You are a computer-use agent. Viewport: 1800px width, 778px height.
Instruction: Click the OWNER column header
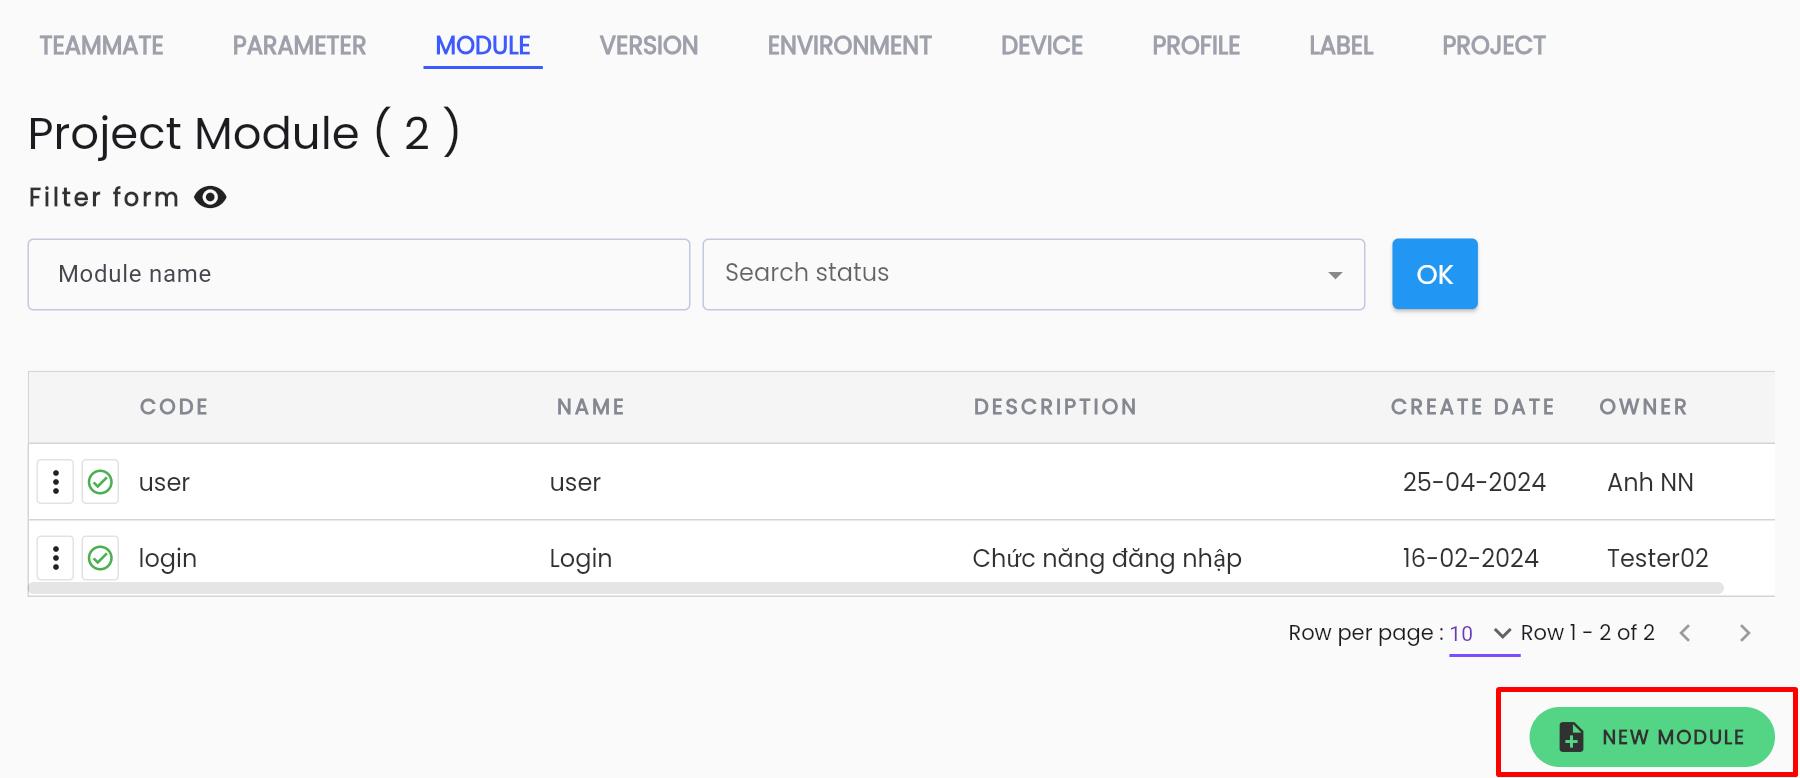[x=1643, y=407]
